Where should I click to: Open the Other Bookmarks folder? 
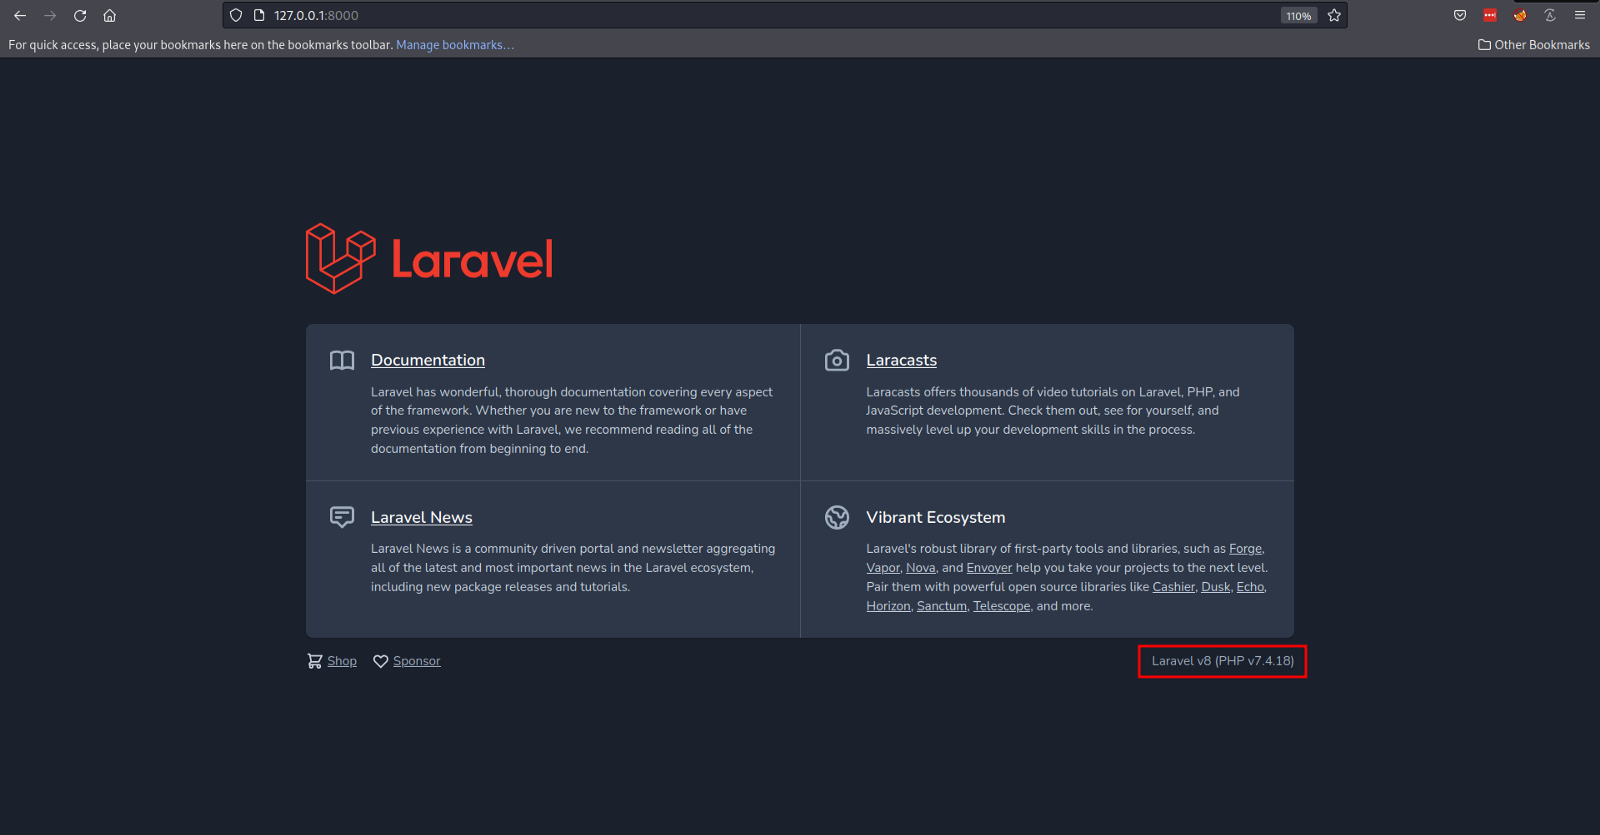pyautogui.click(x=1534, y=45)
